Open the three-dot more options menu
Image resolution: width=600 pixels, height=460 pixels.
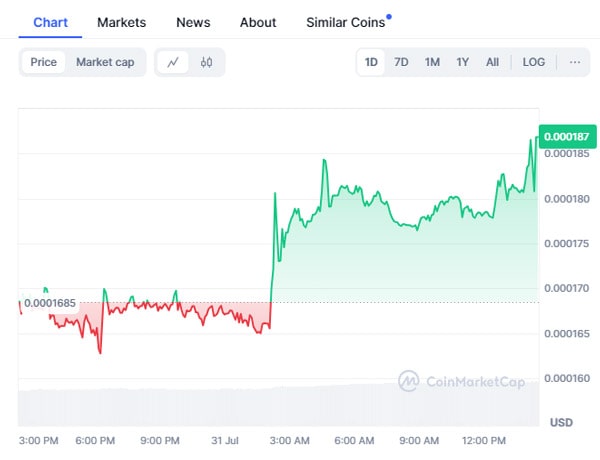[x=574, y=62]
